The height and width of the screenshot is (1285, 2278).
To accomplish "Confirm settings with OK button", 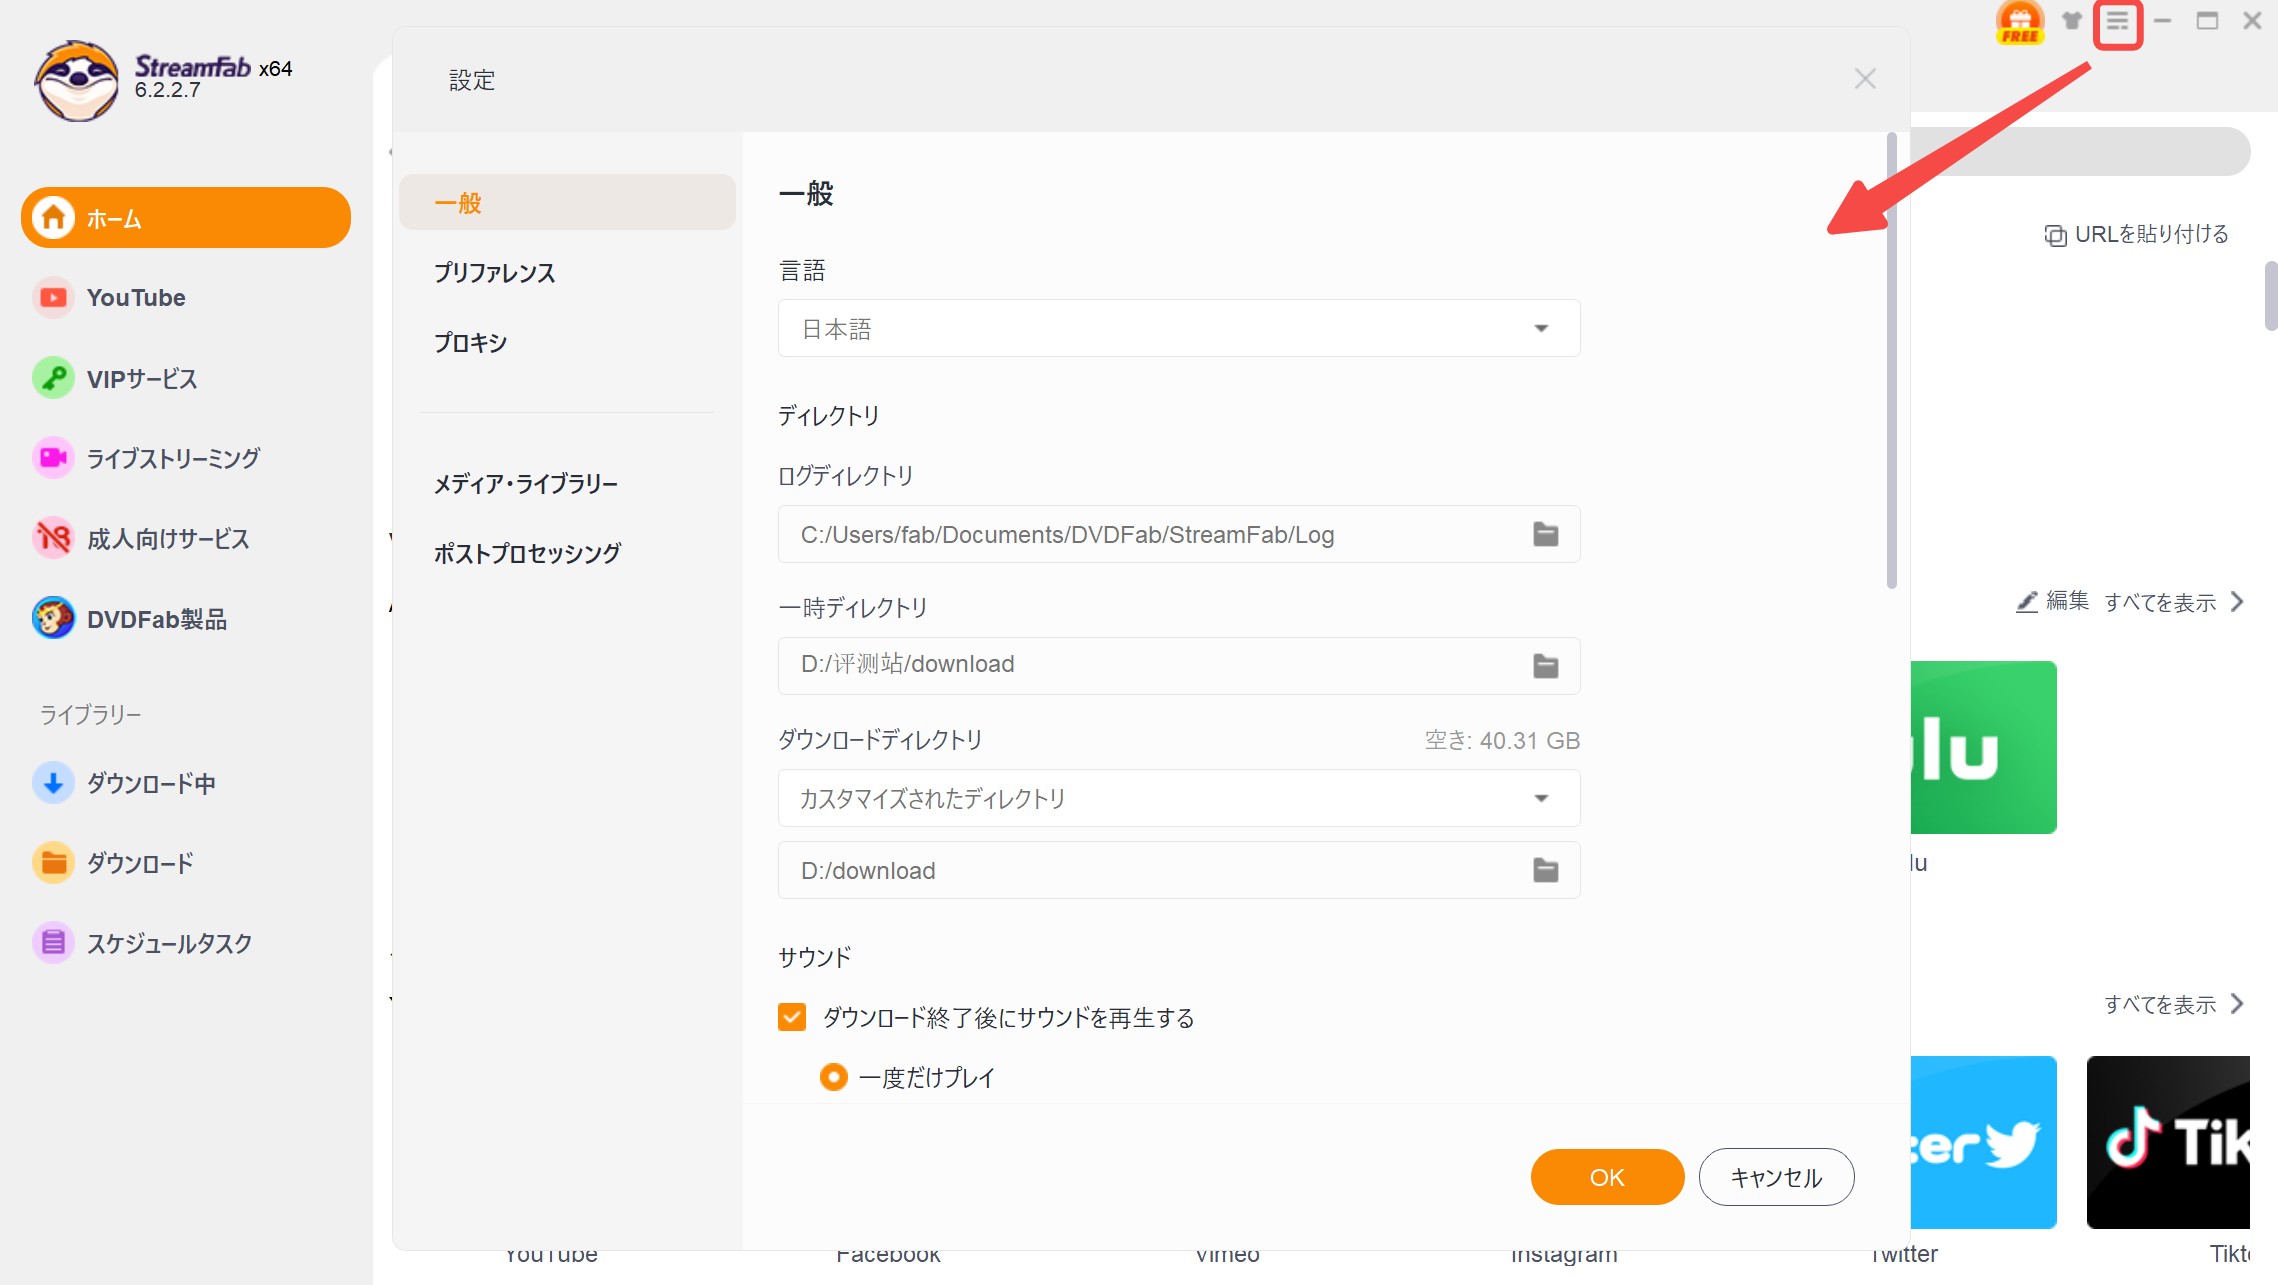I will tap(1607, 1177).
